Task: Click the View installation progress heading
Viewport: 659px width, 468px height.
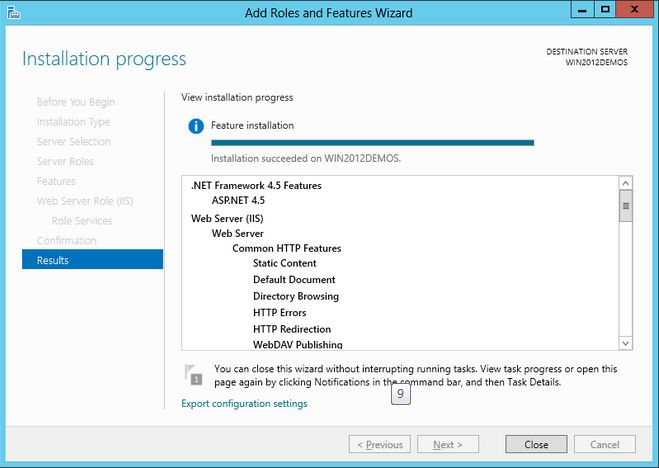Action: pos(237,97)
